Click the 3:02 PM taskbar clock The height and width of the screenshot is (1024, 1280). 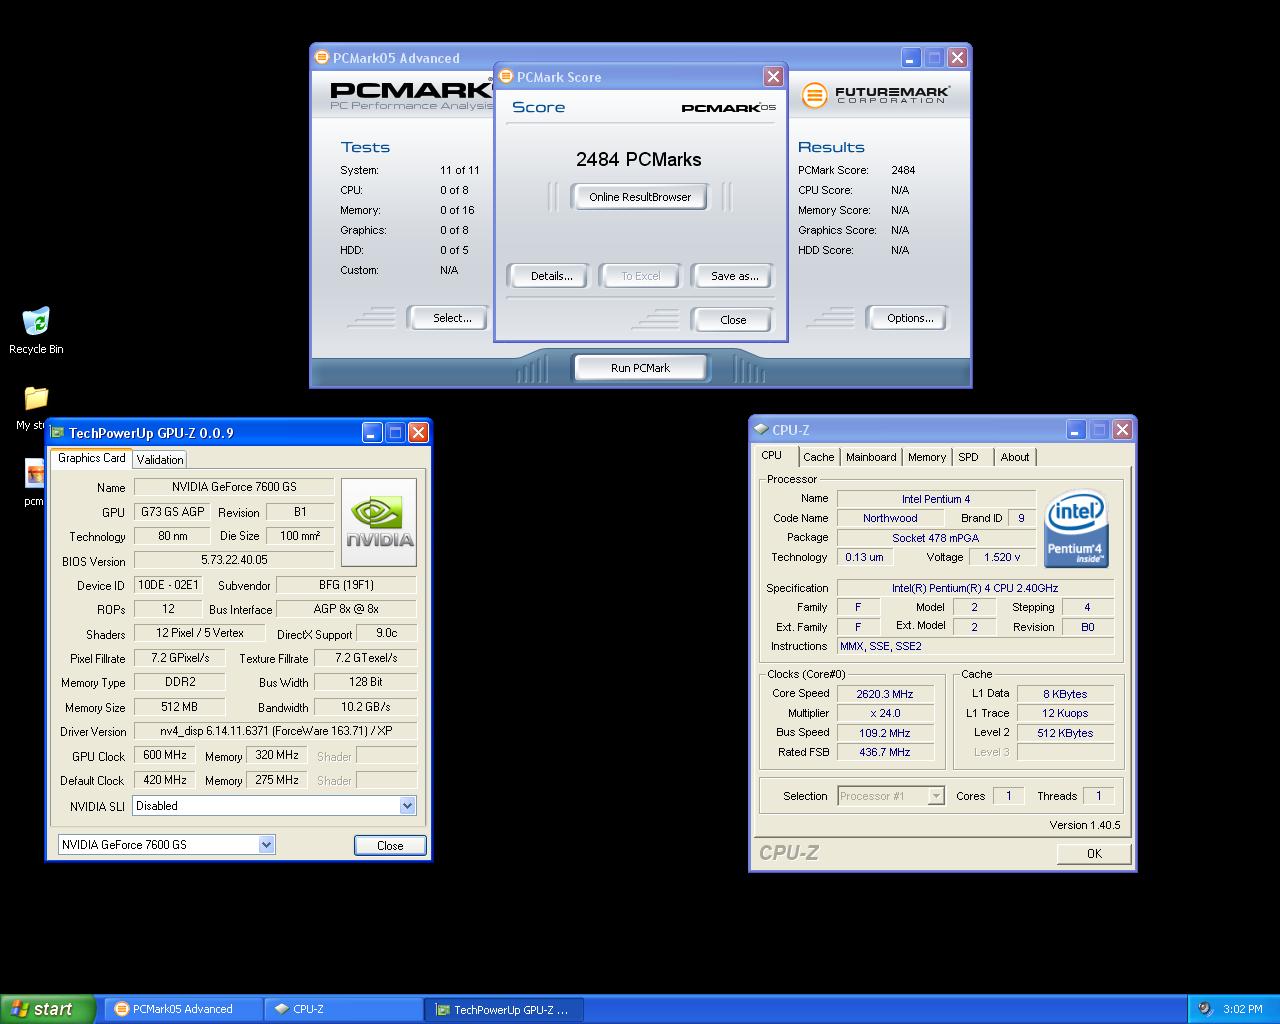point(1243,1009)
